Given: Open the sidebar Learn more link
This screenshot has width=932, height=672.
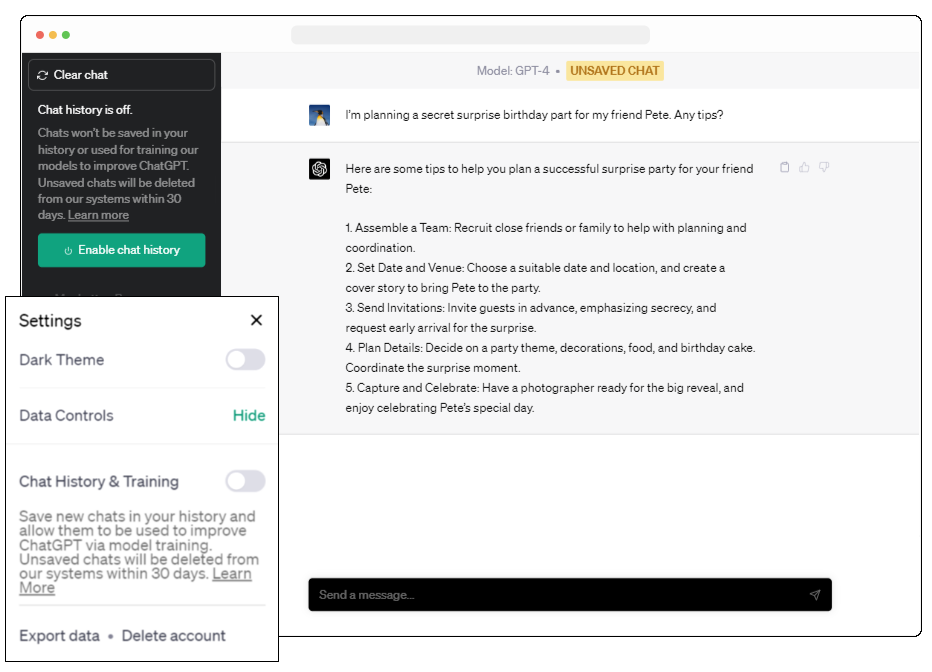Looking at the screenshot, I should pyautogui.click(x=98, y=215).
